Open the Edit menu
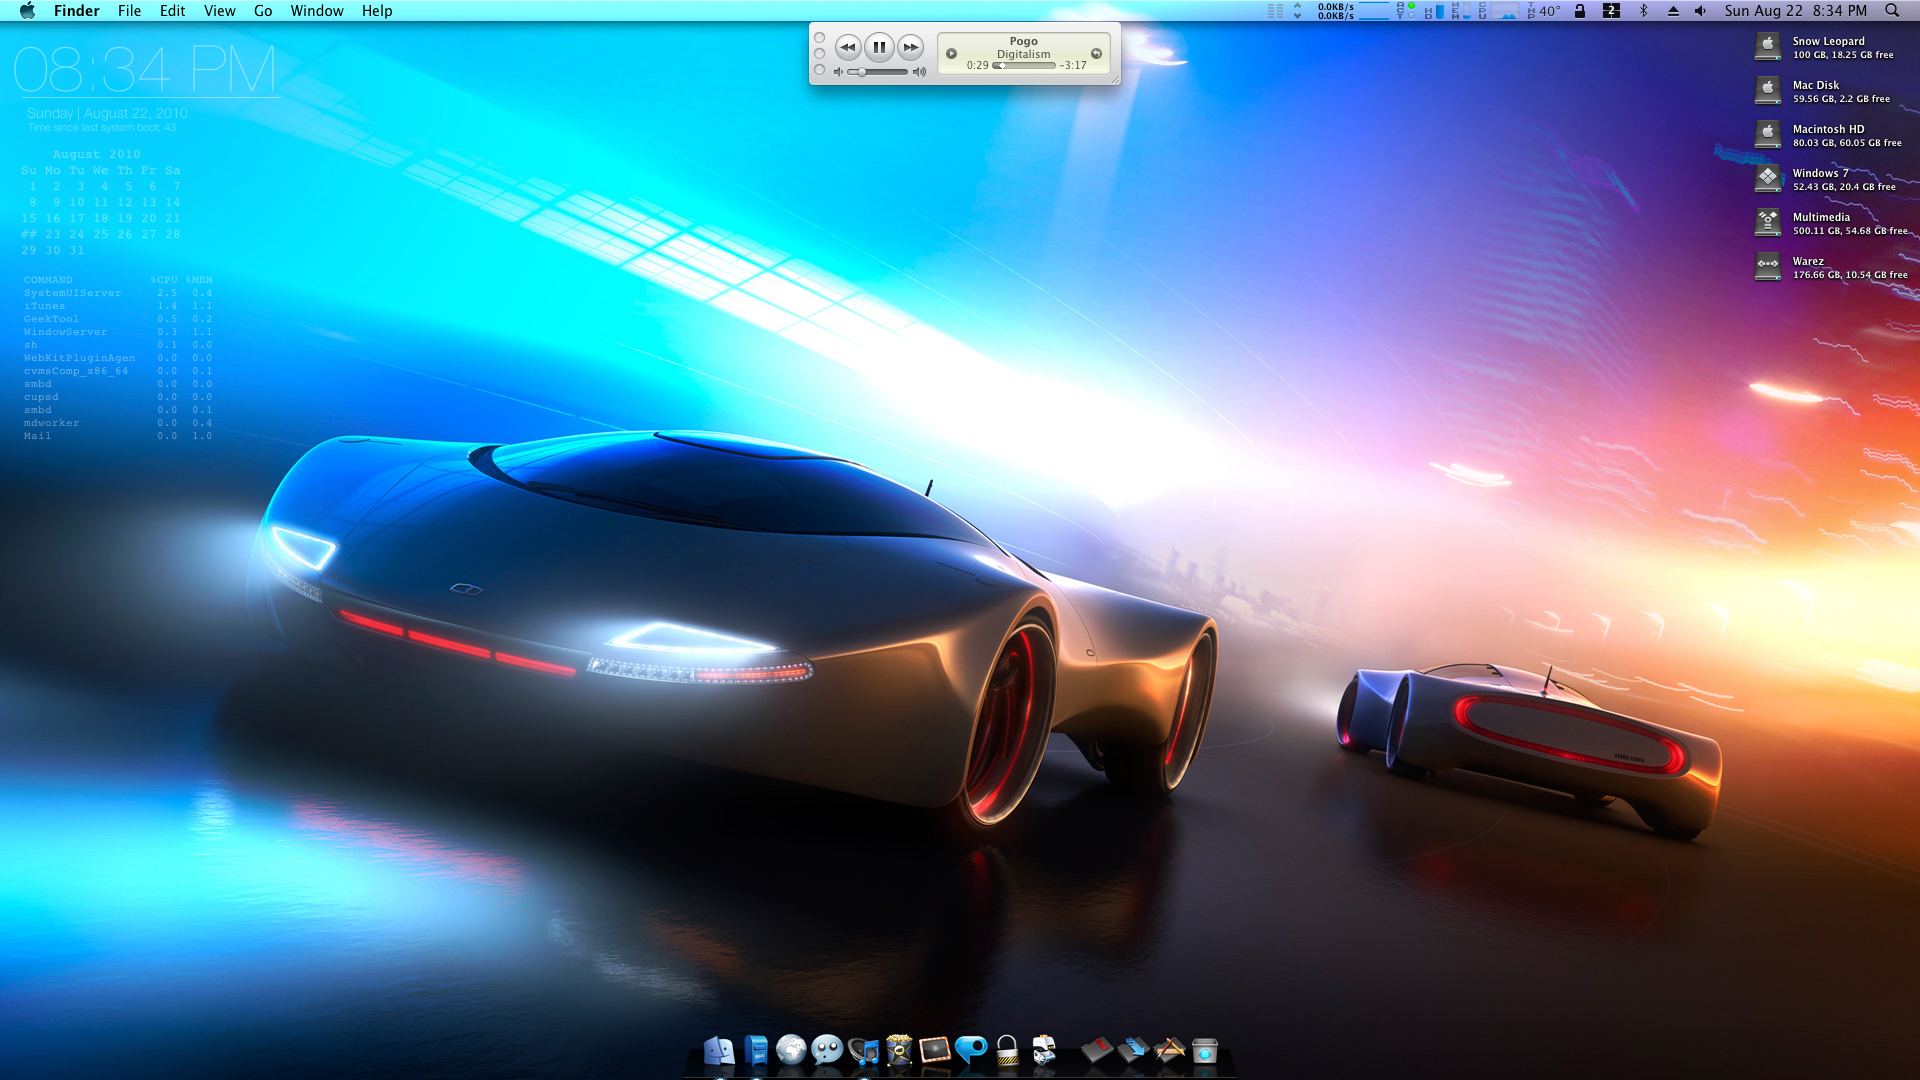Screen dimensions: 1920x1080 point(172,11)
